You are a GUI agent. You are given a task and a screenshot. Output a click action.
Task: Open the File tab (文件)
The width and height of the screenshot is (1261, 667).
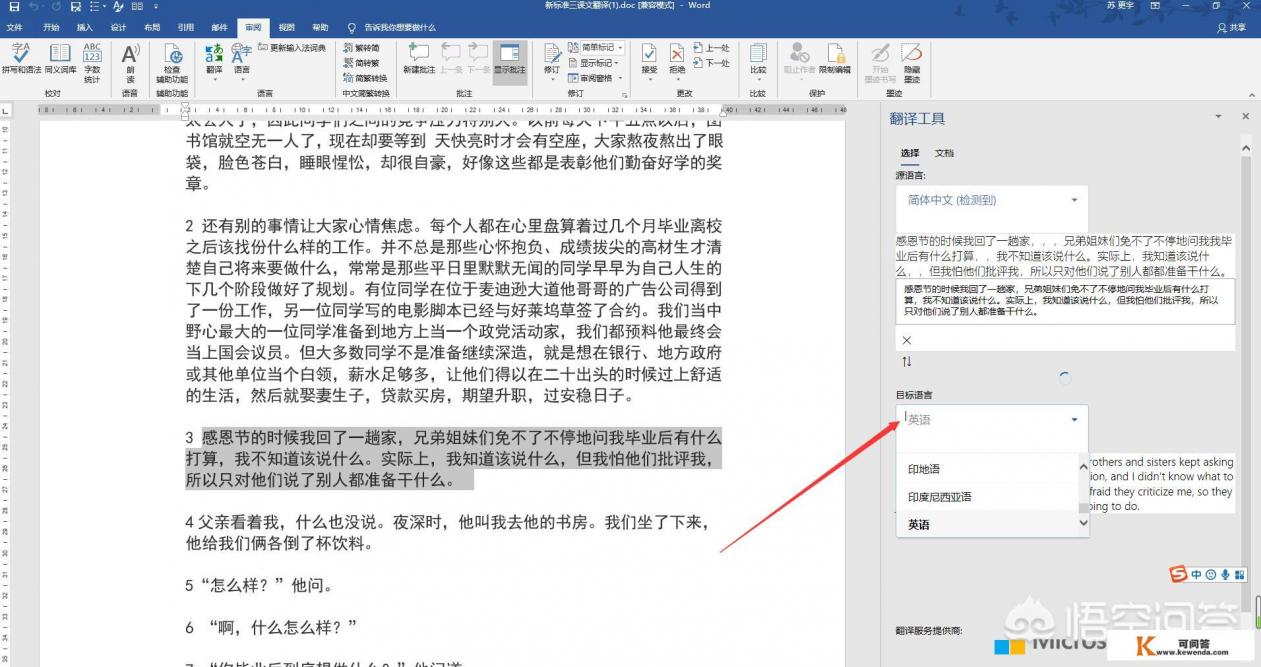[14, 27]
